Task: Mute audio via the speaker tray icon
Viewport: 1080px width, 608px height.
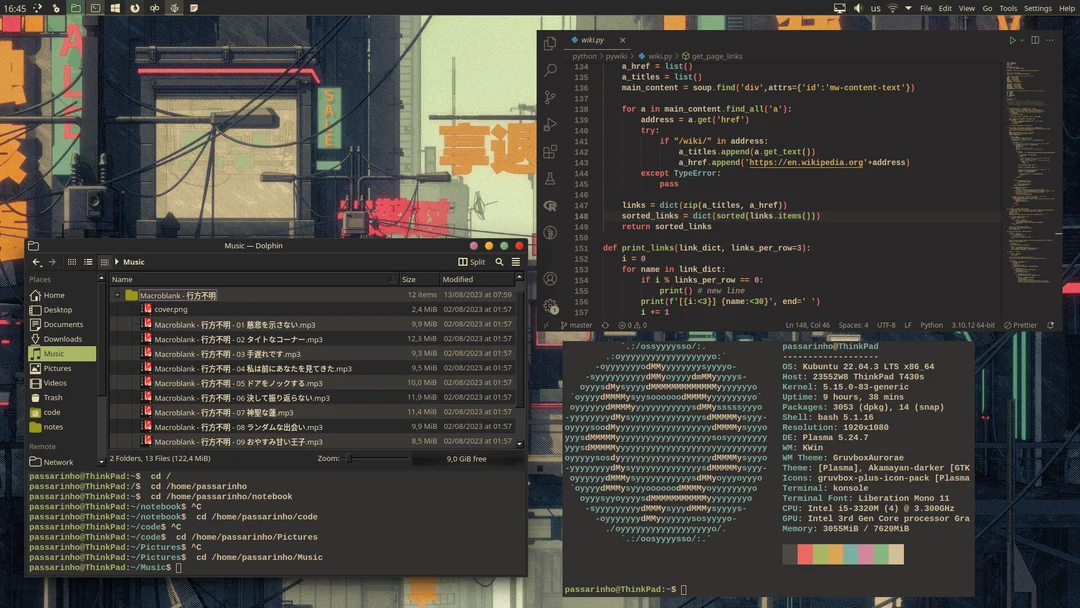Action: 858,8
